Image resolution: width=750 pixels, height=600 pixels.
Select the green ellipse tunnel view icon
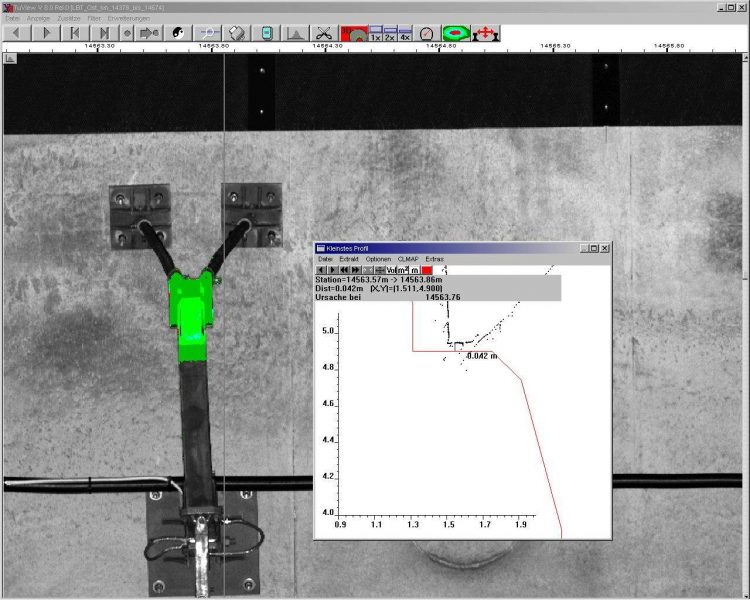(x=456, y=33)
